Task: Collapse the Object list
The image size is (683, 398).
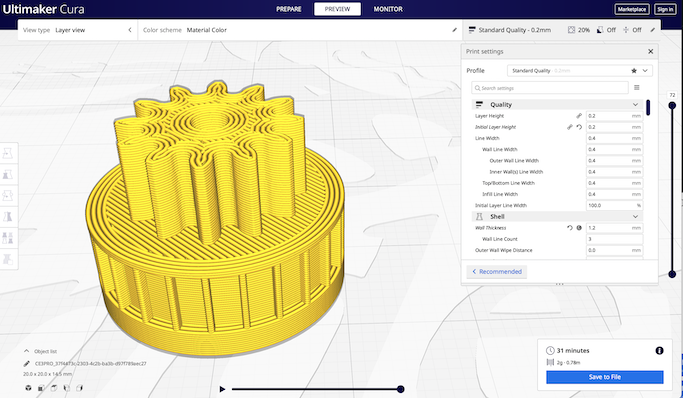Action: tap(27, 351)
